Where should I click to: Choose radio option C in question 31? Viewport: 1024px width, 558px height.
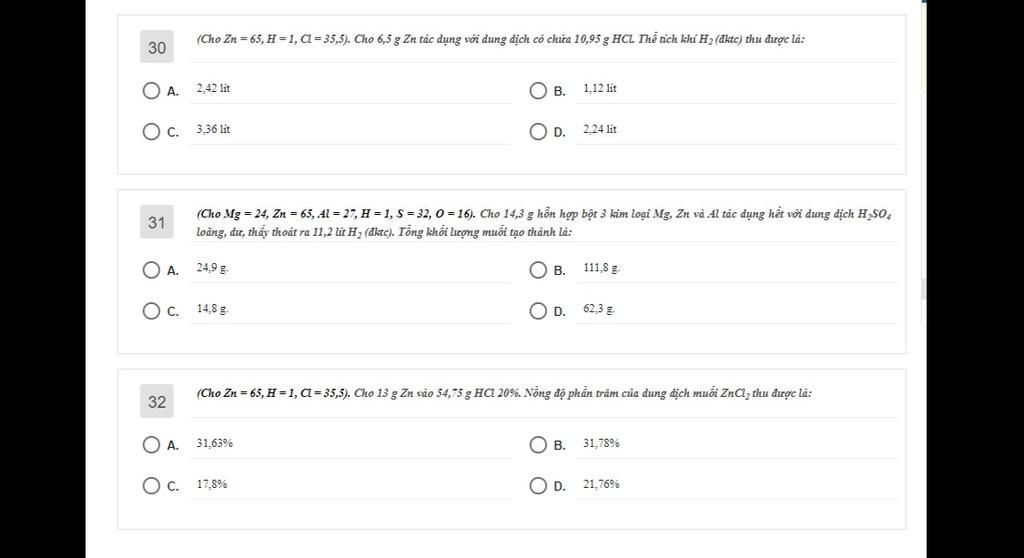[151, 311]
